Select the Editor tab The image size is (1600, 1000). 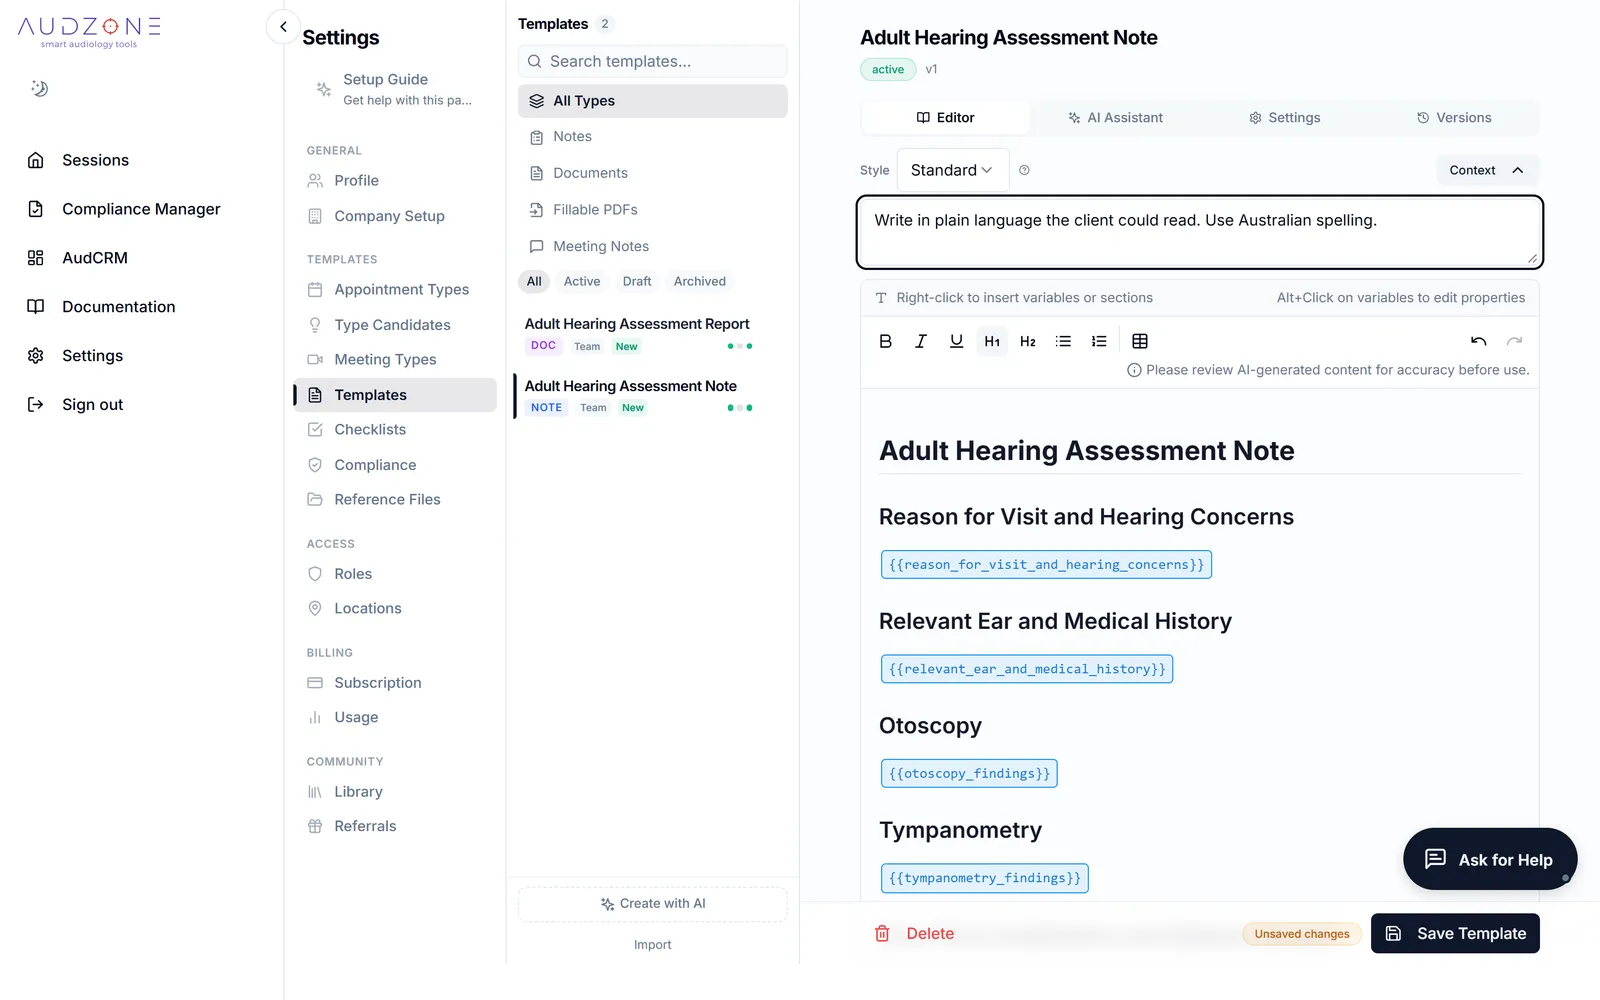[x=946, y=117]
